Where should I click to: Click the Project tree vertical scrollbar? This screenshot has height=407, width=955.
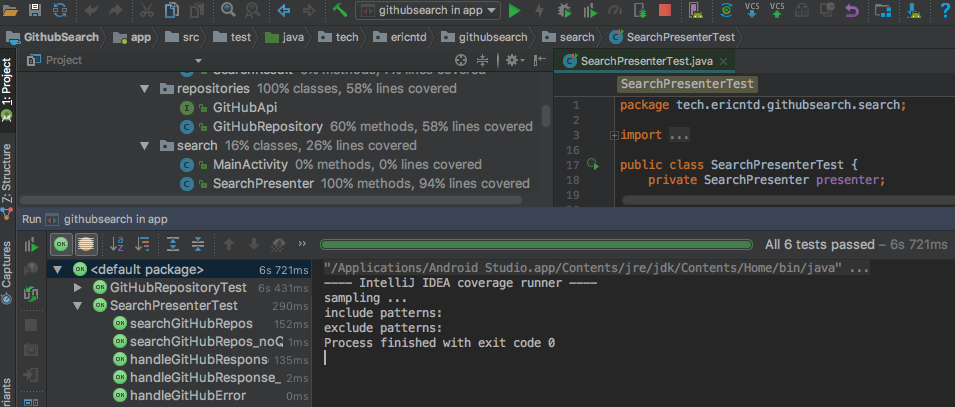tap(545, 115)
